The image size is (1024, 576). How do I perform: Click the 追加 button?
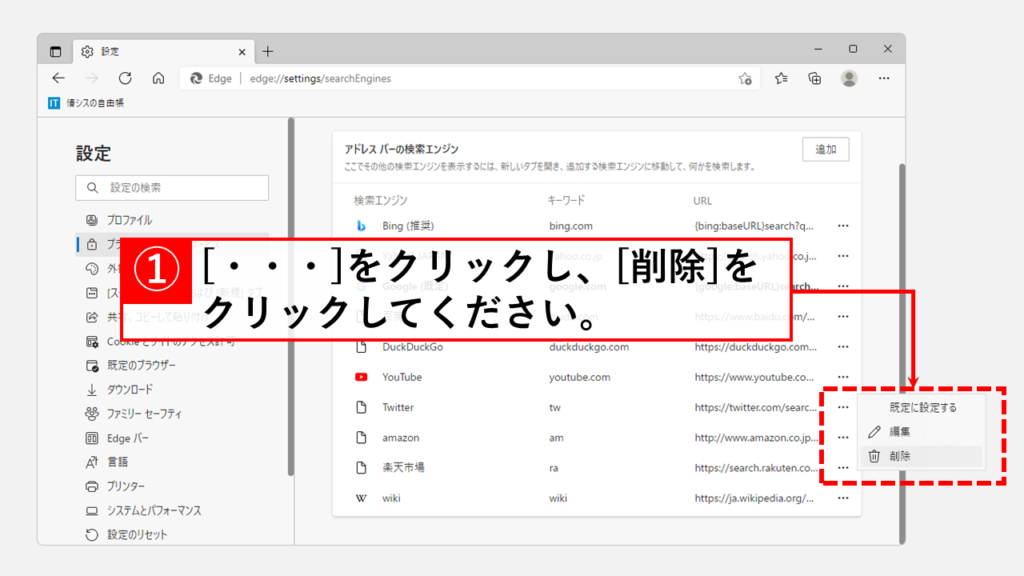[x=825, y=150]
